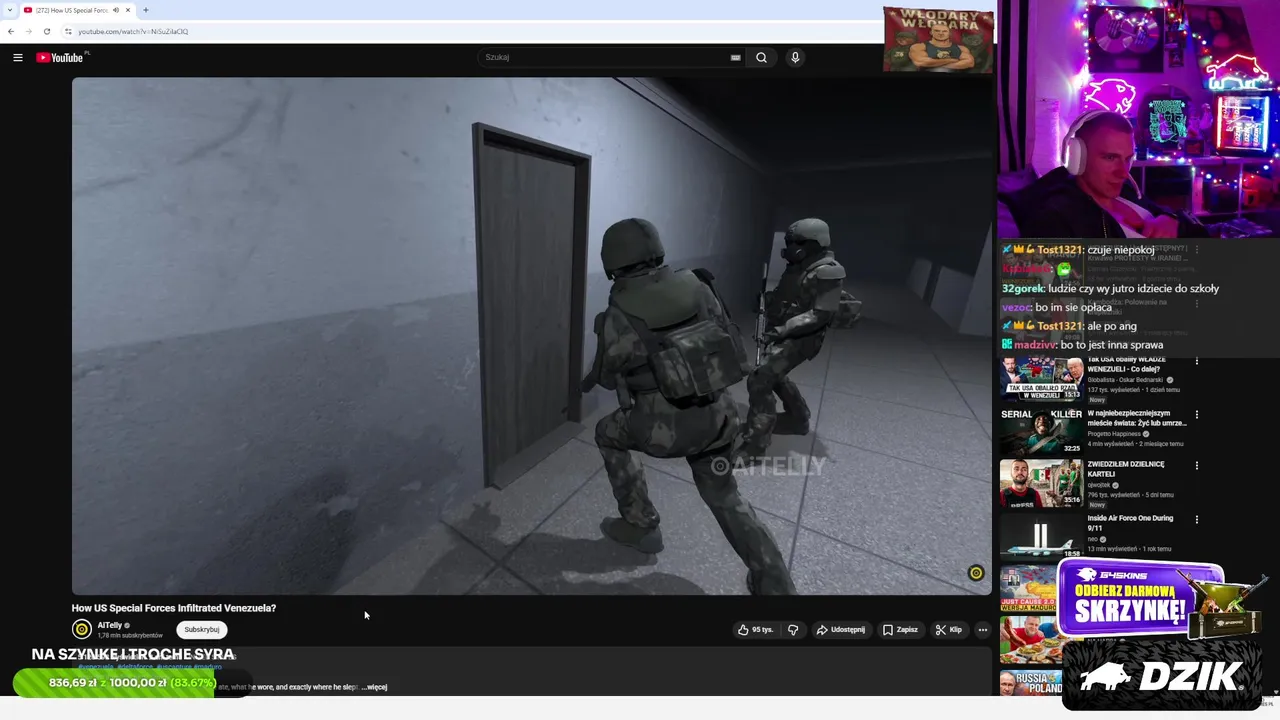Screen dimensions: 1280x720
Task: Open title 'W najniebezpieczniejszym mieście świata'
Action: click(x=1137, y=418)
